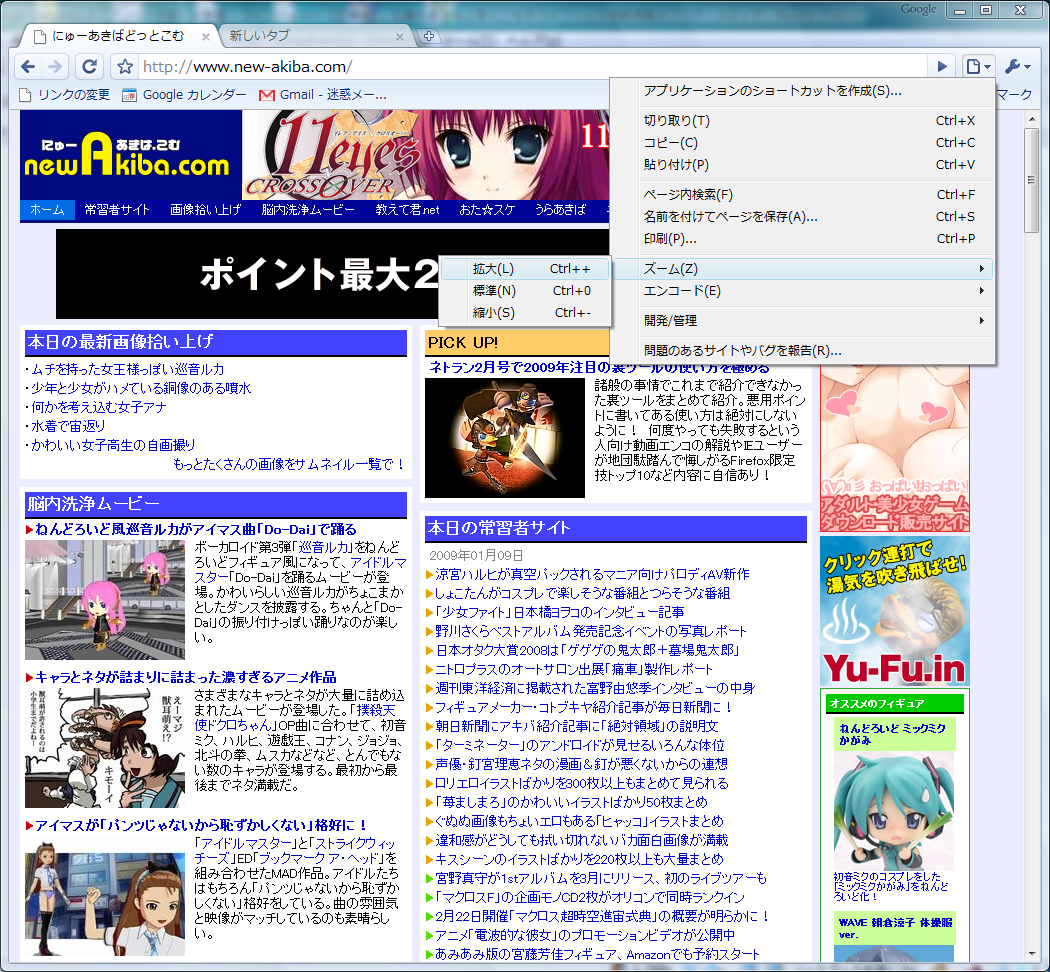Click the manga-style anime mashup thumbnail
This screenshot has height=972, width=1050.
tap(105, 748)
